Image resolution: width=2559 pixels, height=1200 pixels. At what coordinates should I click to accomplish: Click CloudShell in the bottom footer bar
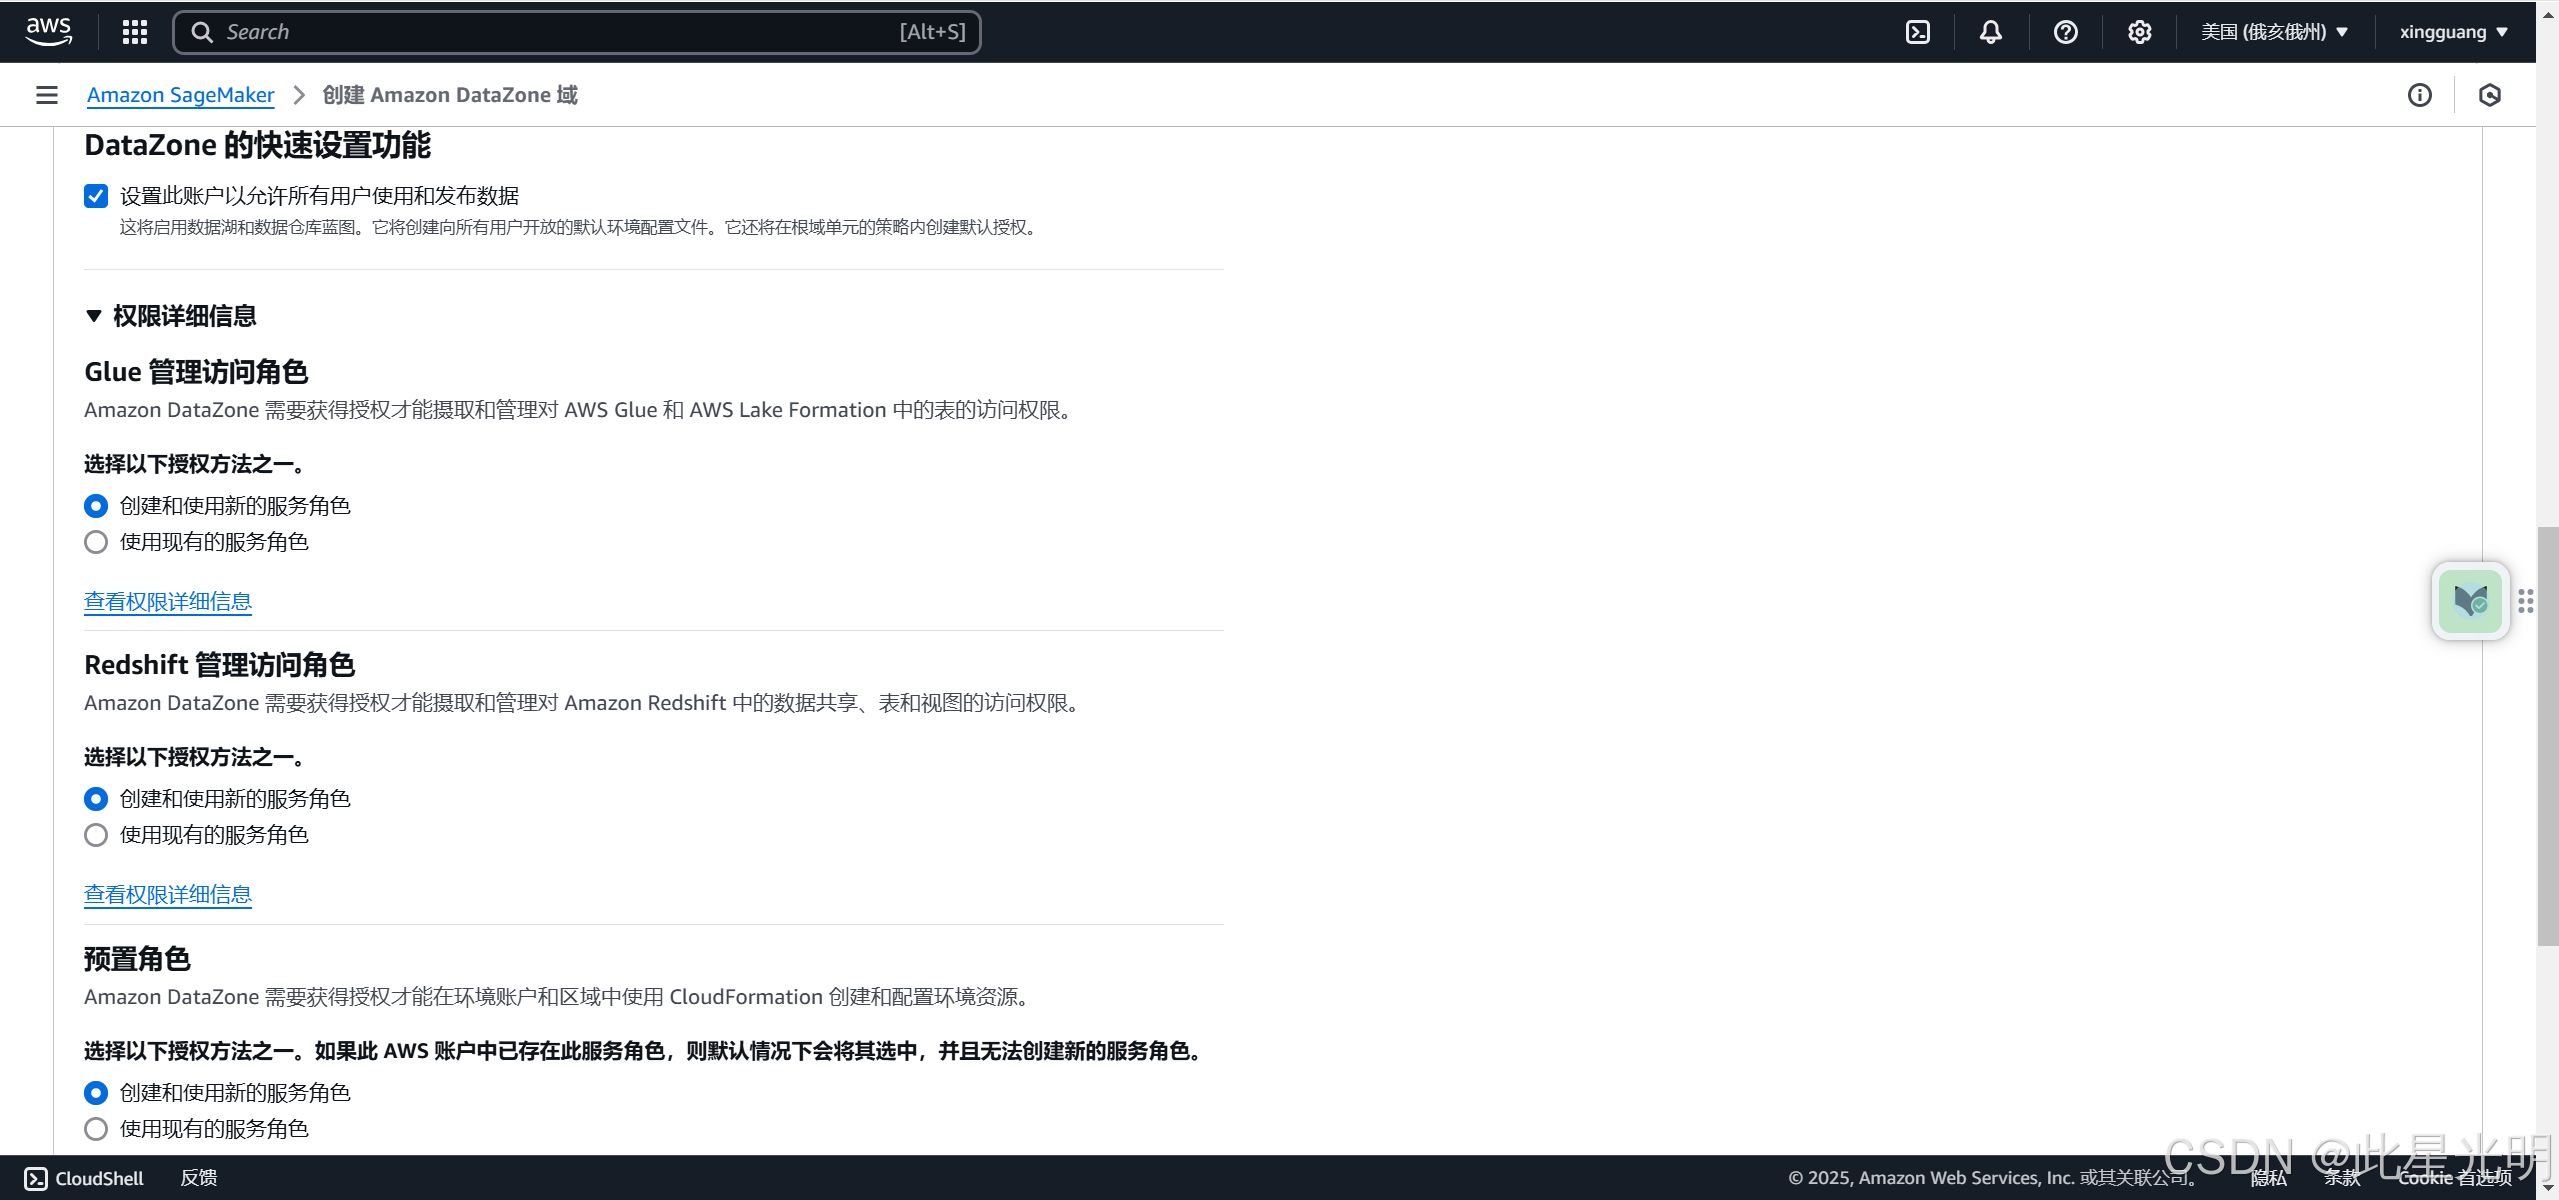click(84, 1178)
